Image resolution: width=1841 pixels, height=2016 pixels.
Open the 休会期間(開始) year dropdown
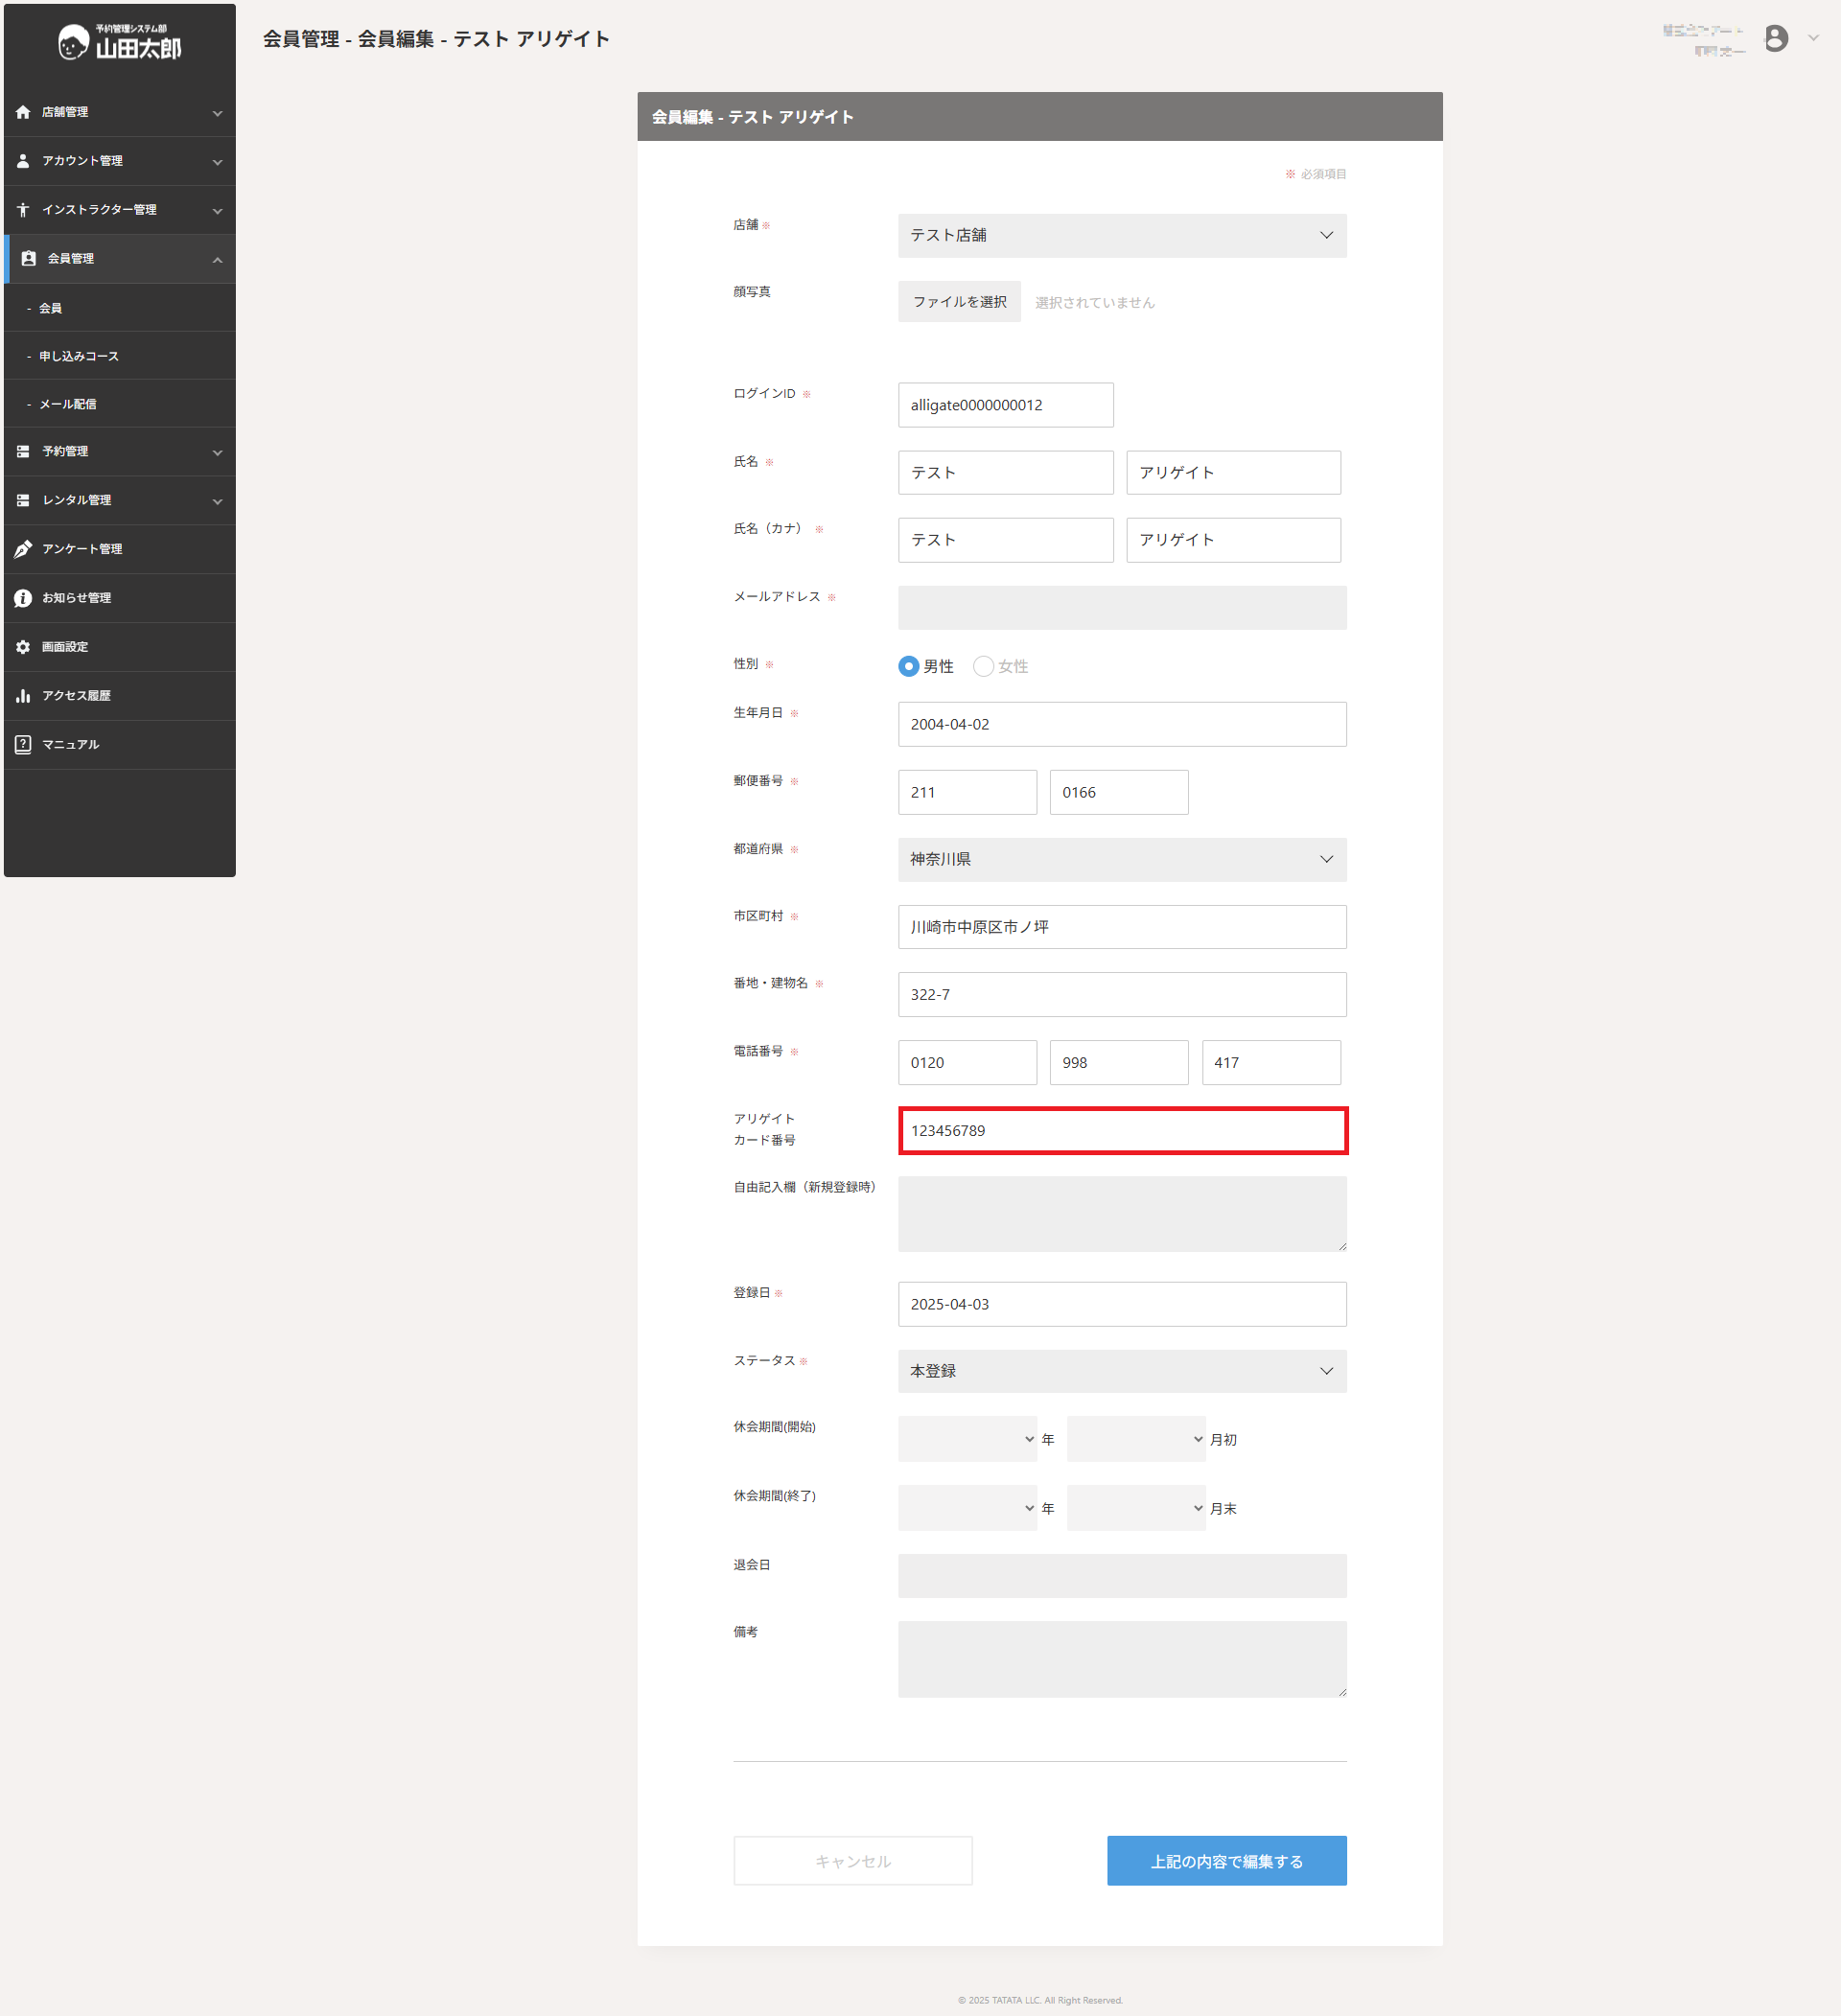click(x=967, y=1439)
